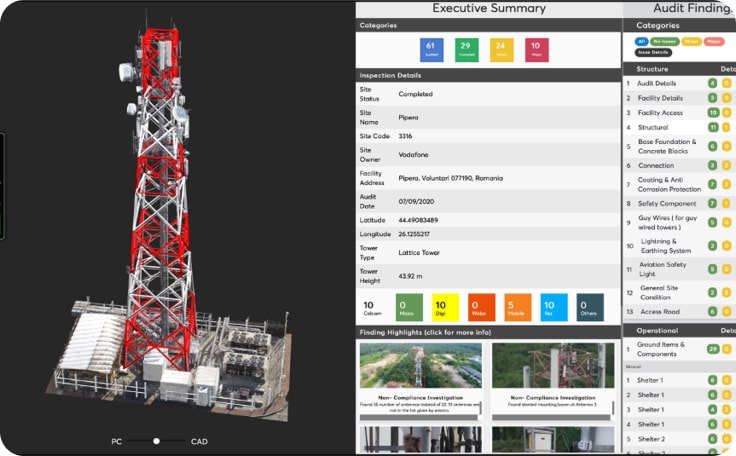
Task: Select the yellow 24 Minor category tile
Action: pyautogui.click(x=500, y=50)
